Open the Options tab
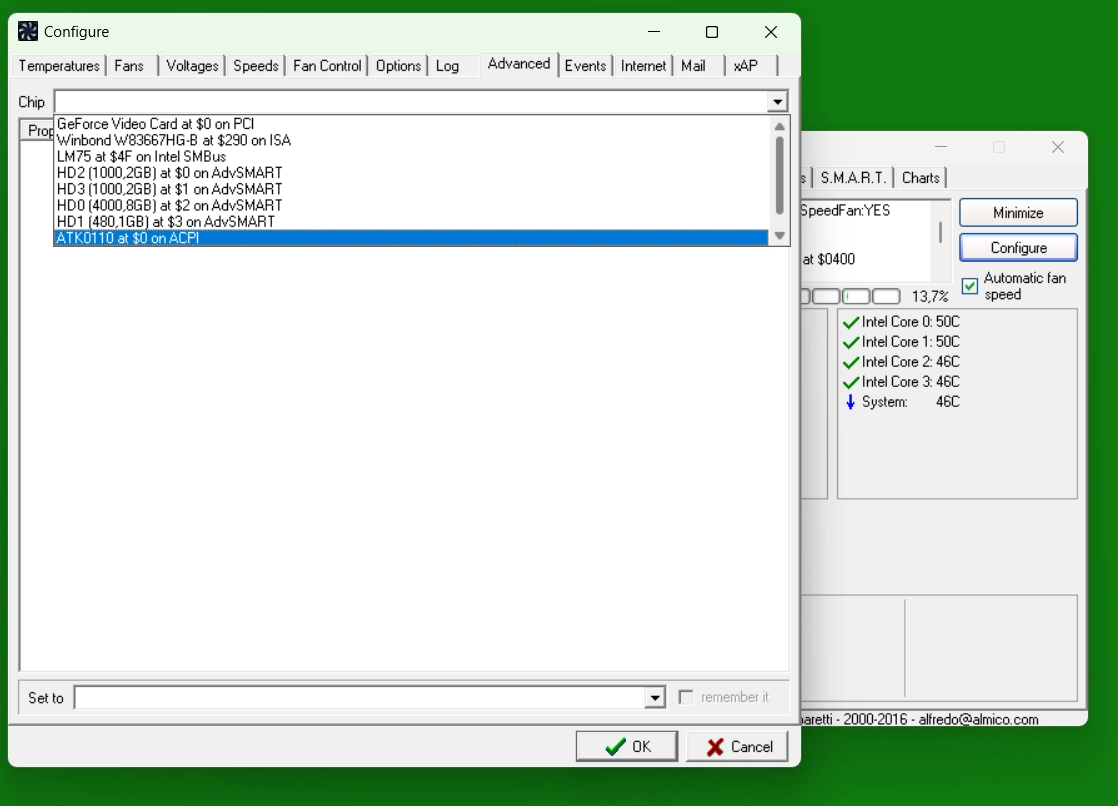This screenshot has height=806, width=1118. pos(398,66)
